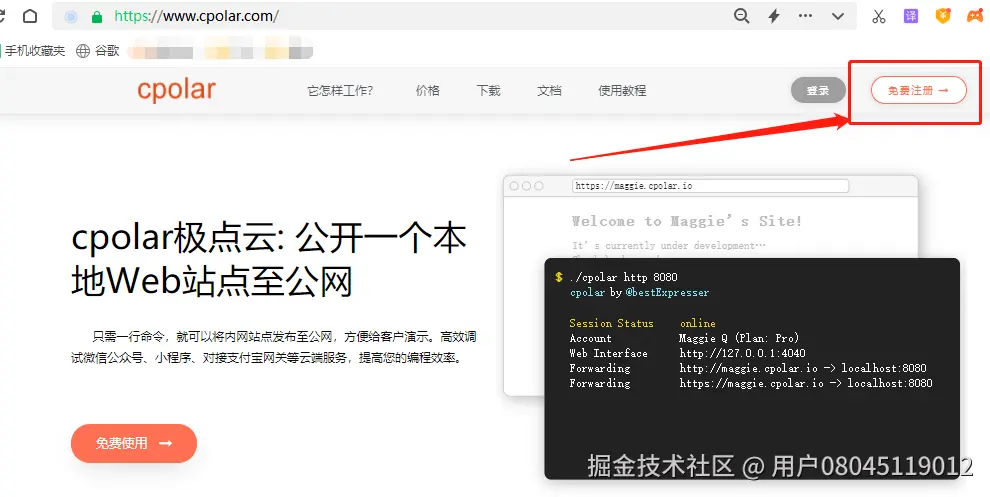Open the 价格 pricing page
Screen dimensions: 990x497
coord(427,90)
